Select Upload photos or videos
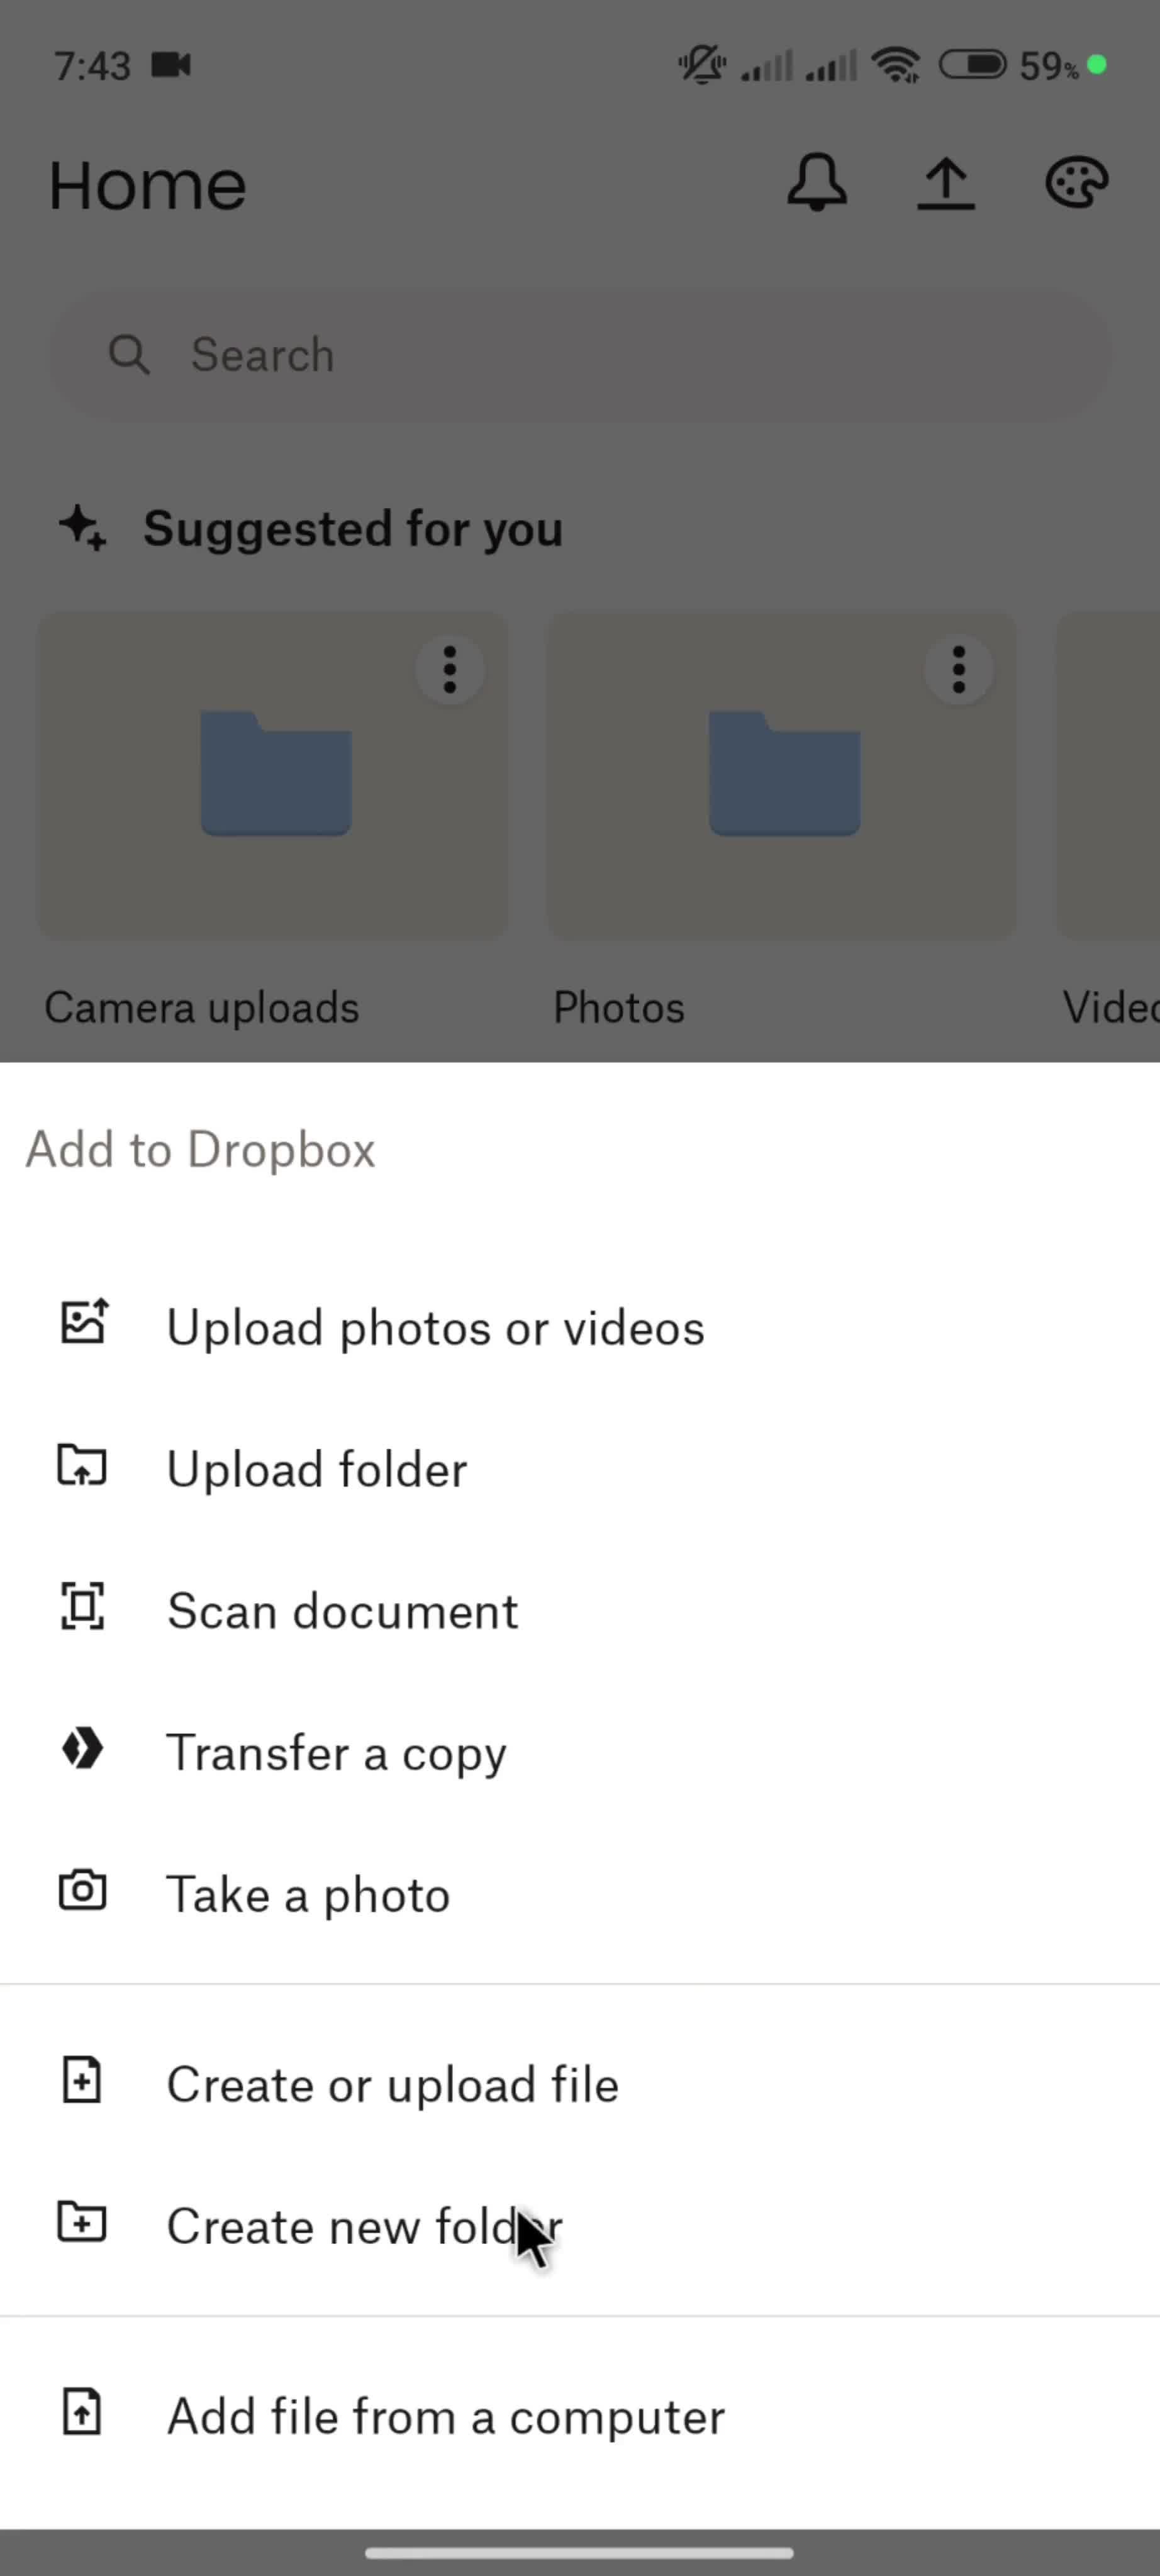This screenshot has width=1160, height=2576. [580, 1327]
